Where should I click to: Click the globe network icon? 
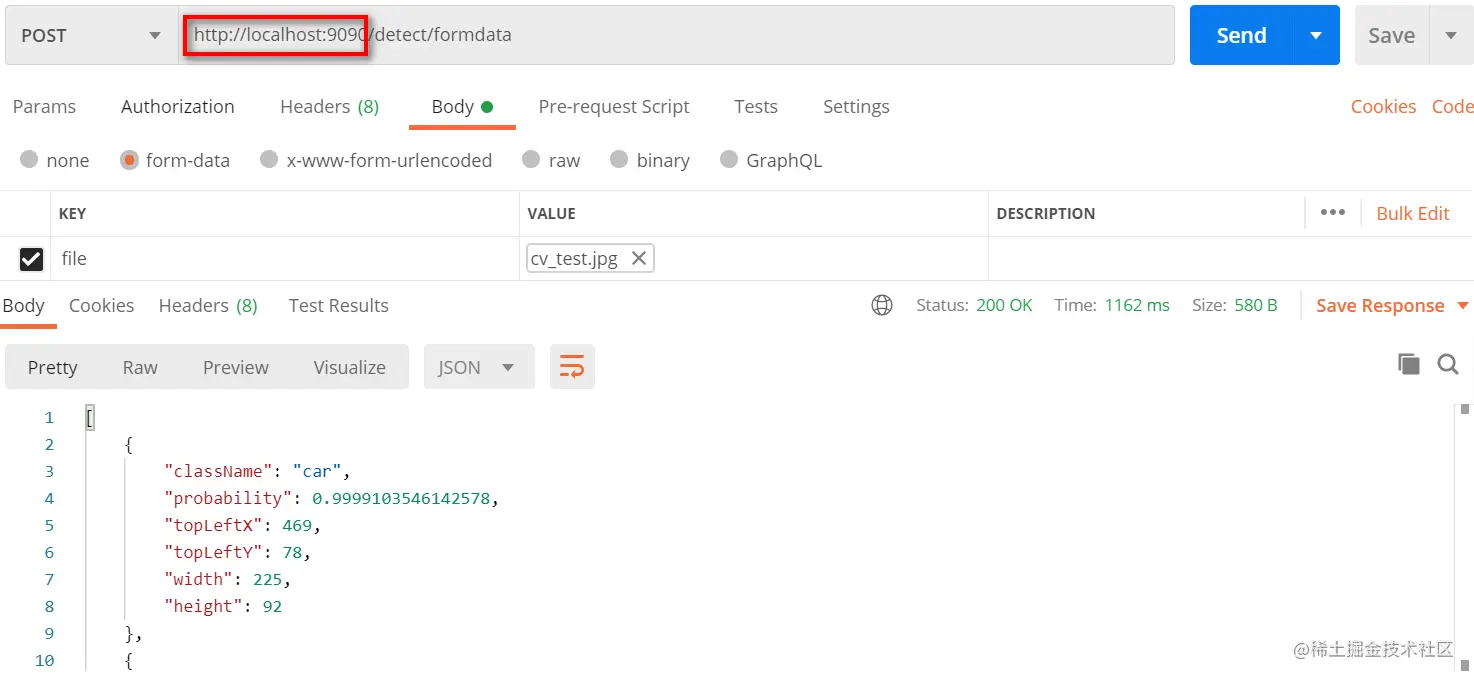882,306
